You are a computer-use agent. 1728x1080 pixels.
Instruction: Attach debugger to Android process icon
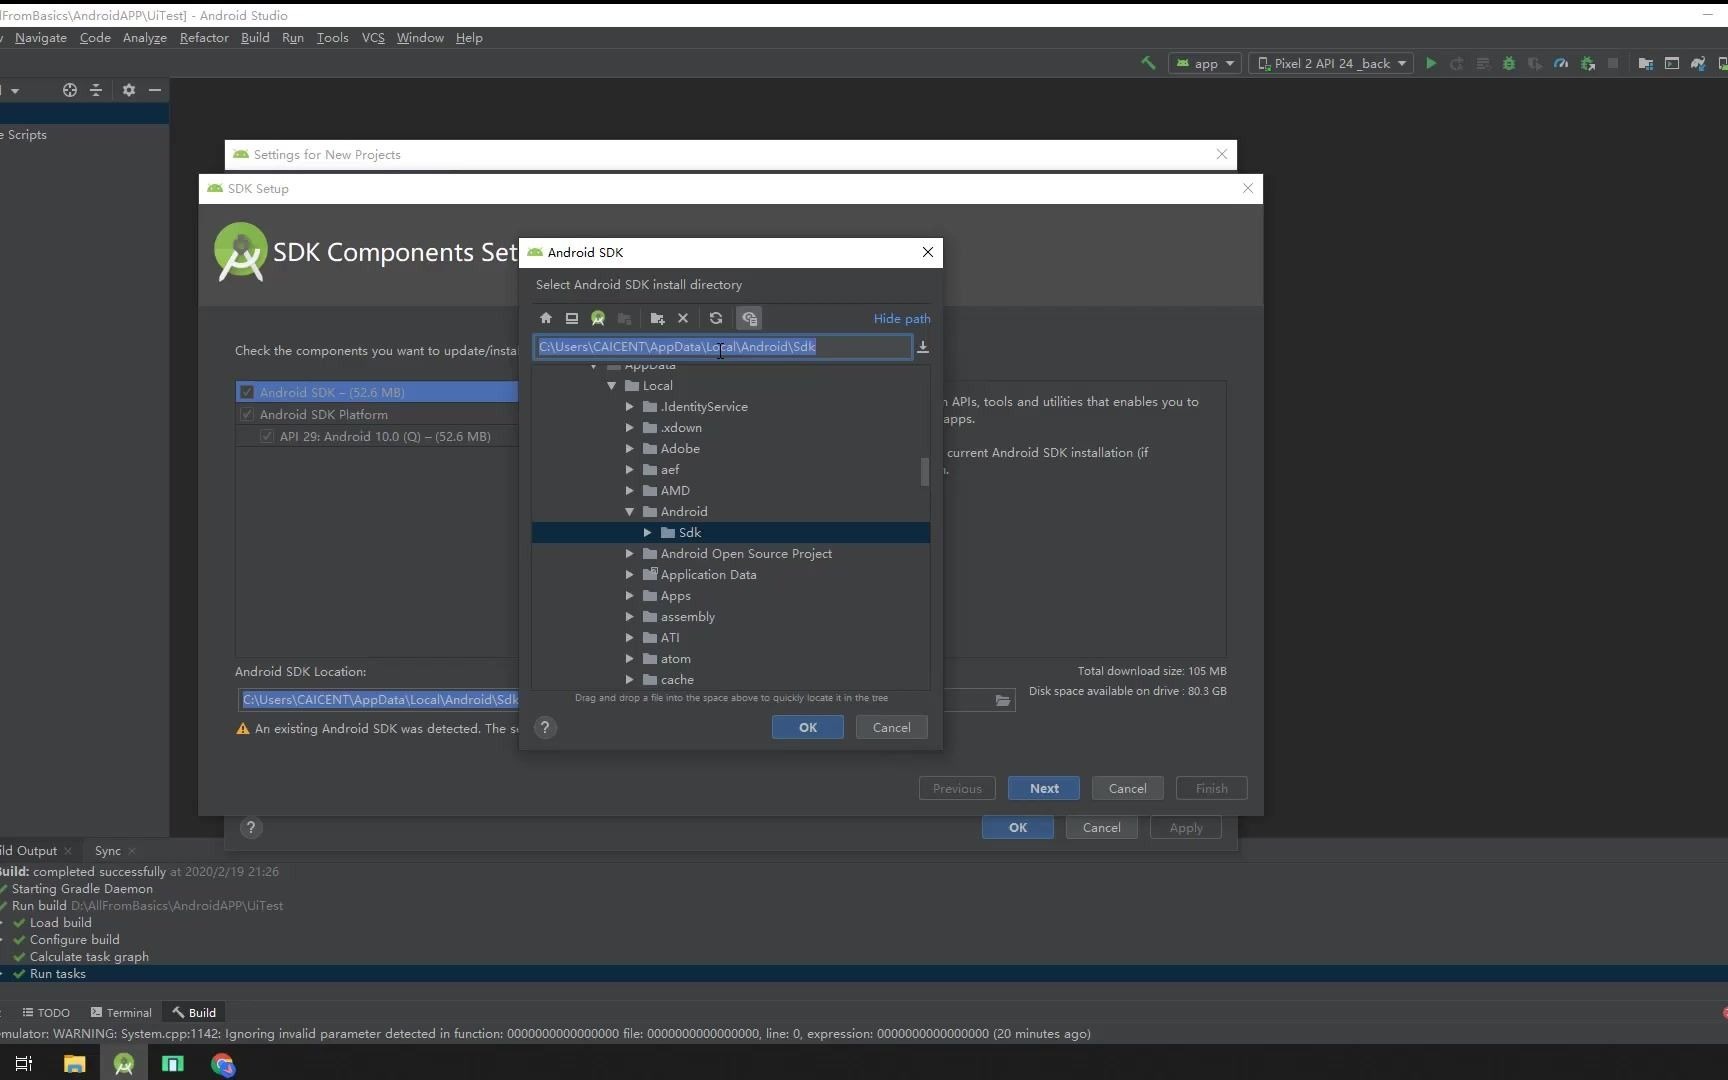(x=1587, y=63)
